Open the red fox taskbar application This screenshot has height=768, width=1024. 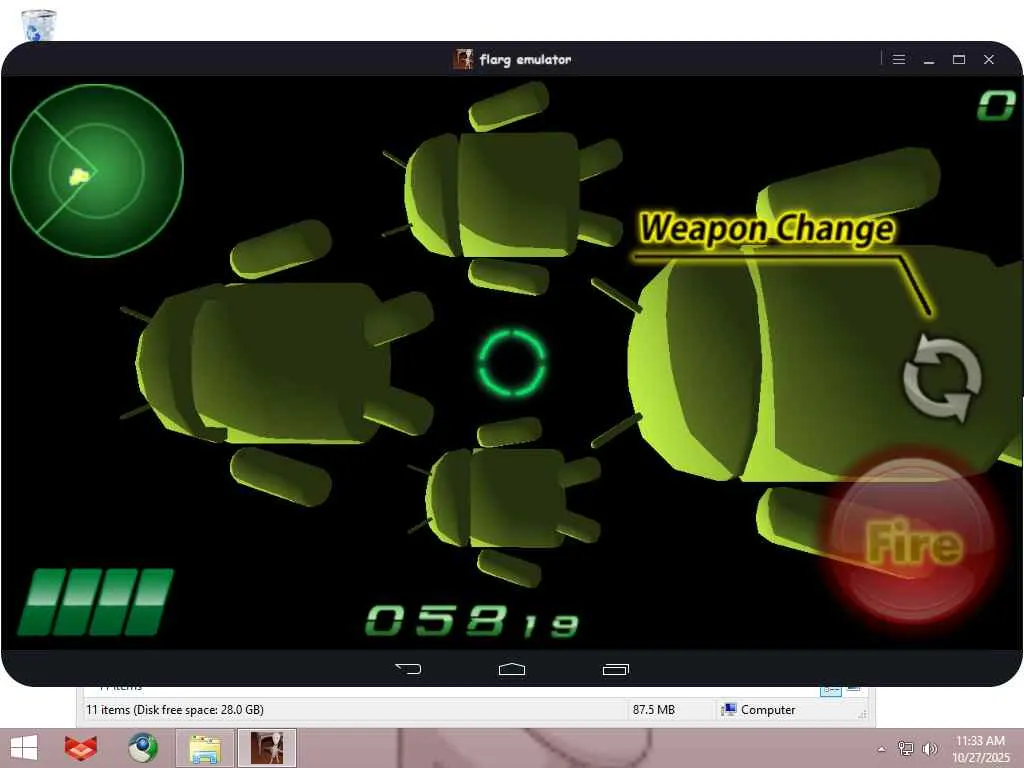(80, 748)
